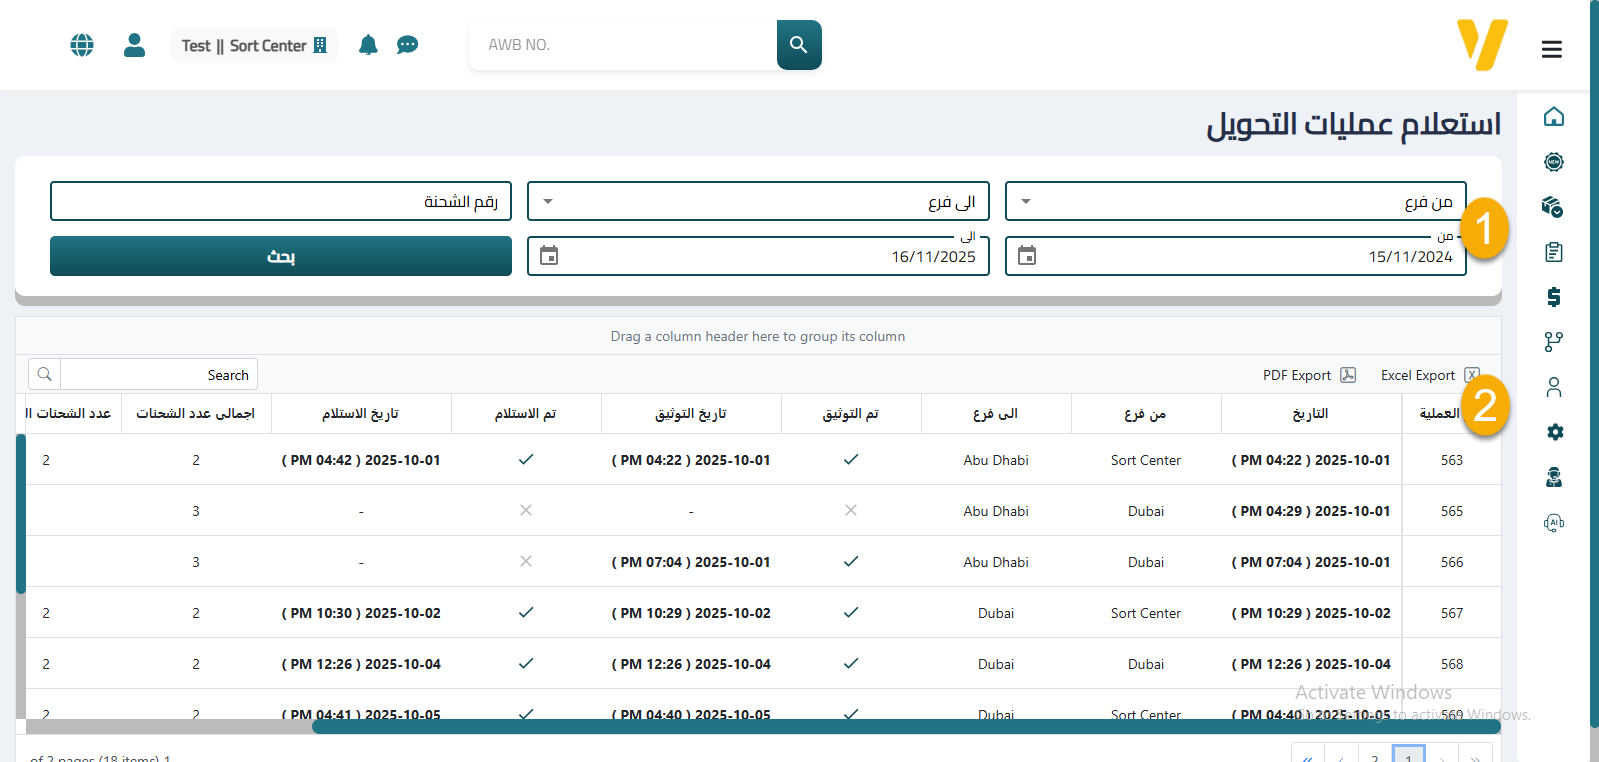Image resolution: width=1599 pixels, height=762 pixels.
Task: Sort by the 'تاريخ التوثيق' column header
Action: (x=691, y=414)
